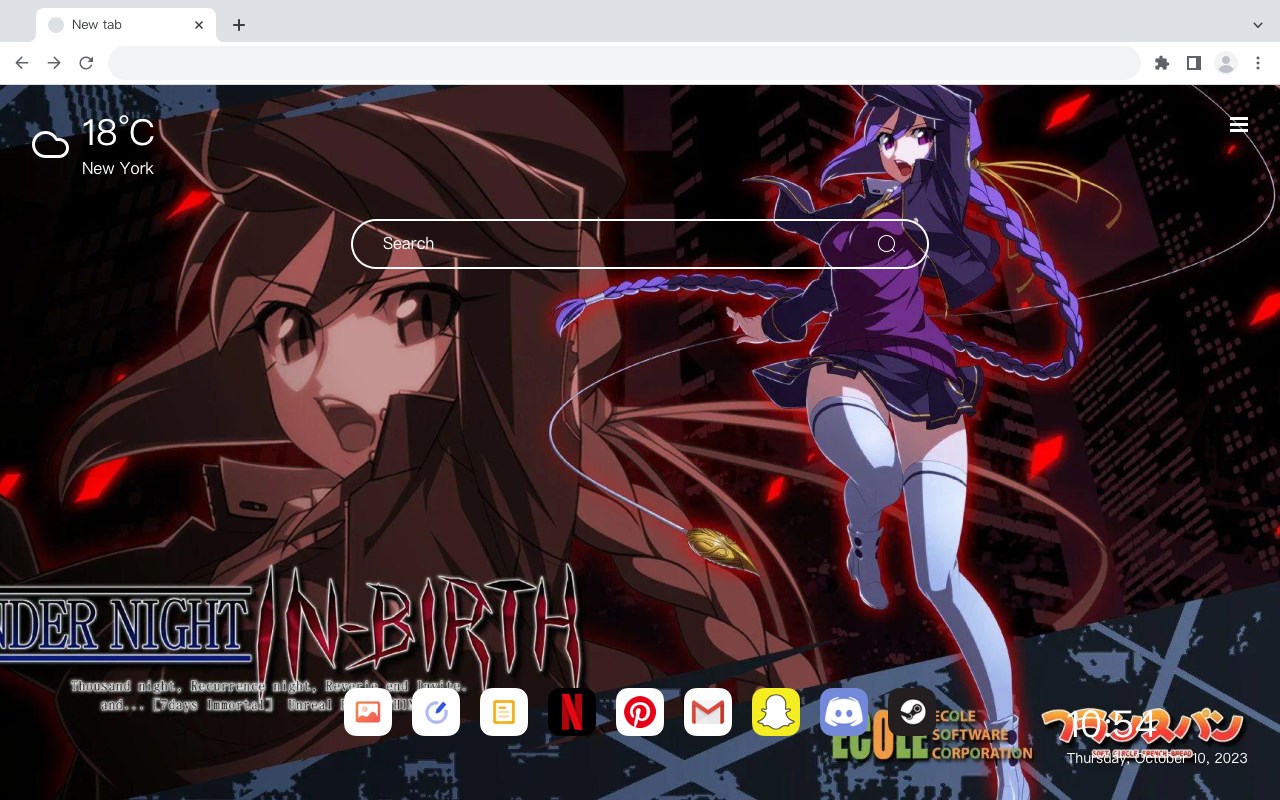Open the Photos shortcut icon
This screenshot has width=1280, height=800.
368,712
